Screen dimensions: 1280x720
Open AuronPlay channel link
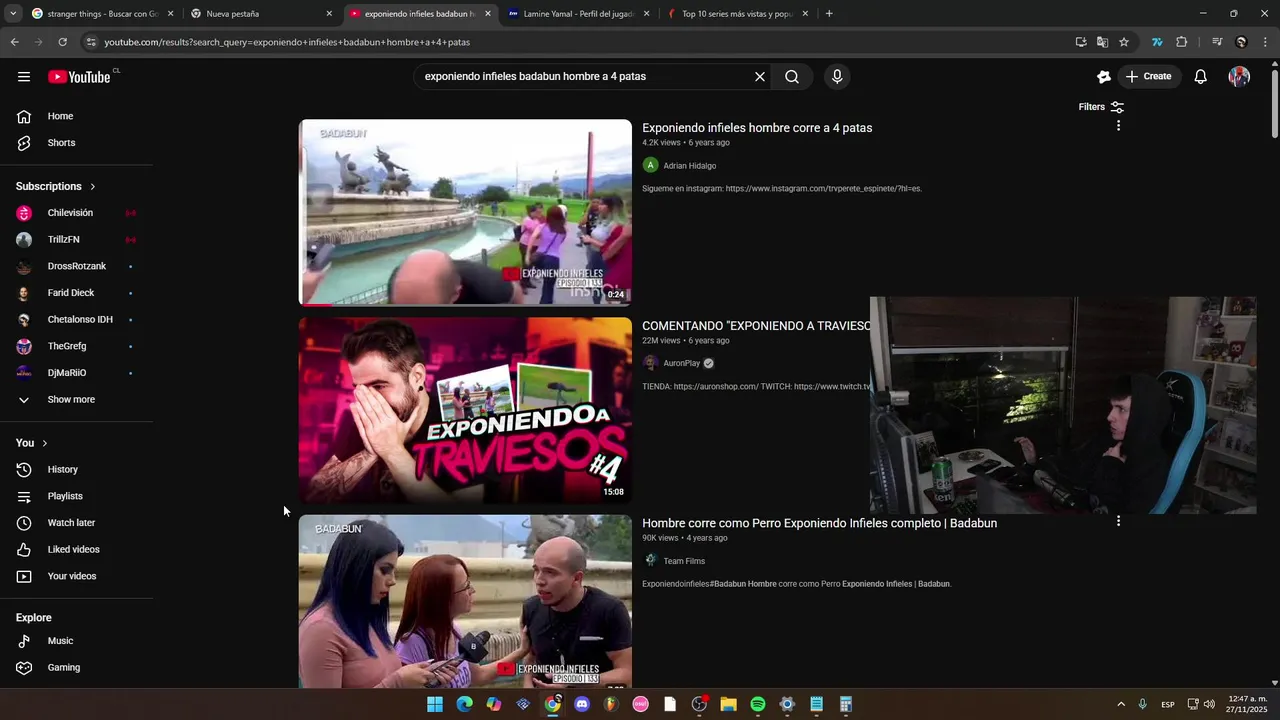681,364
